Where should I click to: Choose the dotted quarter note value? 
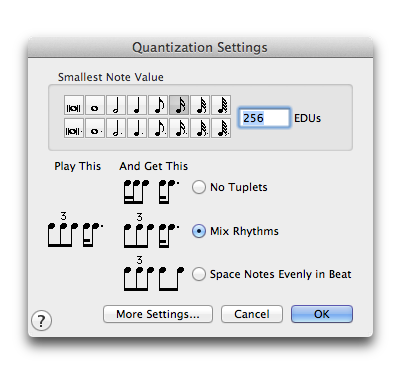[137, 128]
